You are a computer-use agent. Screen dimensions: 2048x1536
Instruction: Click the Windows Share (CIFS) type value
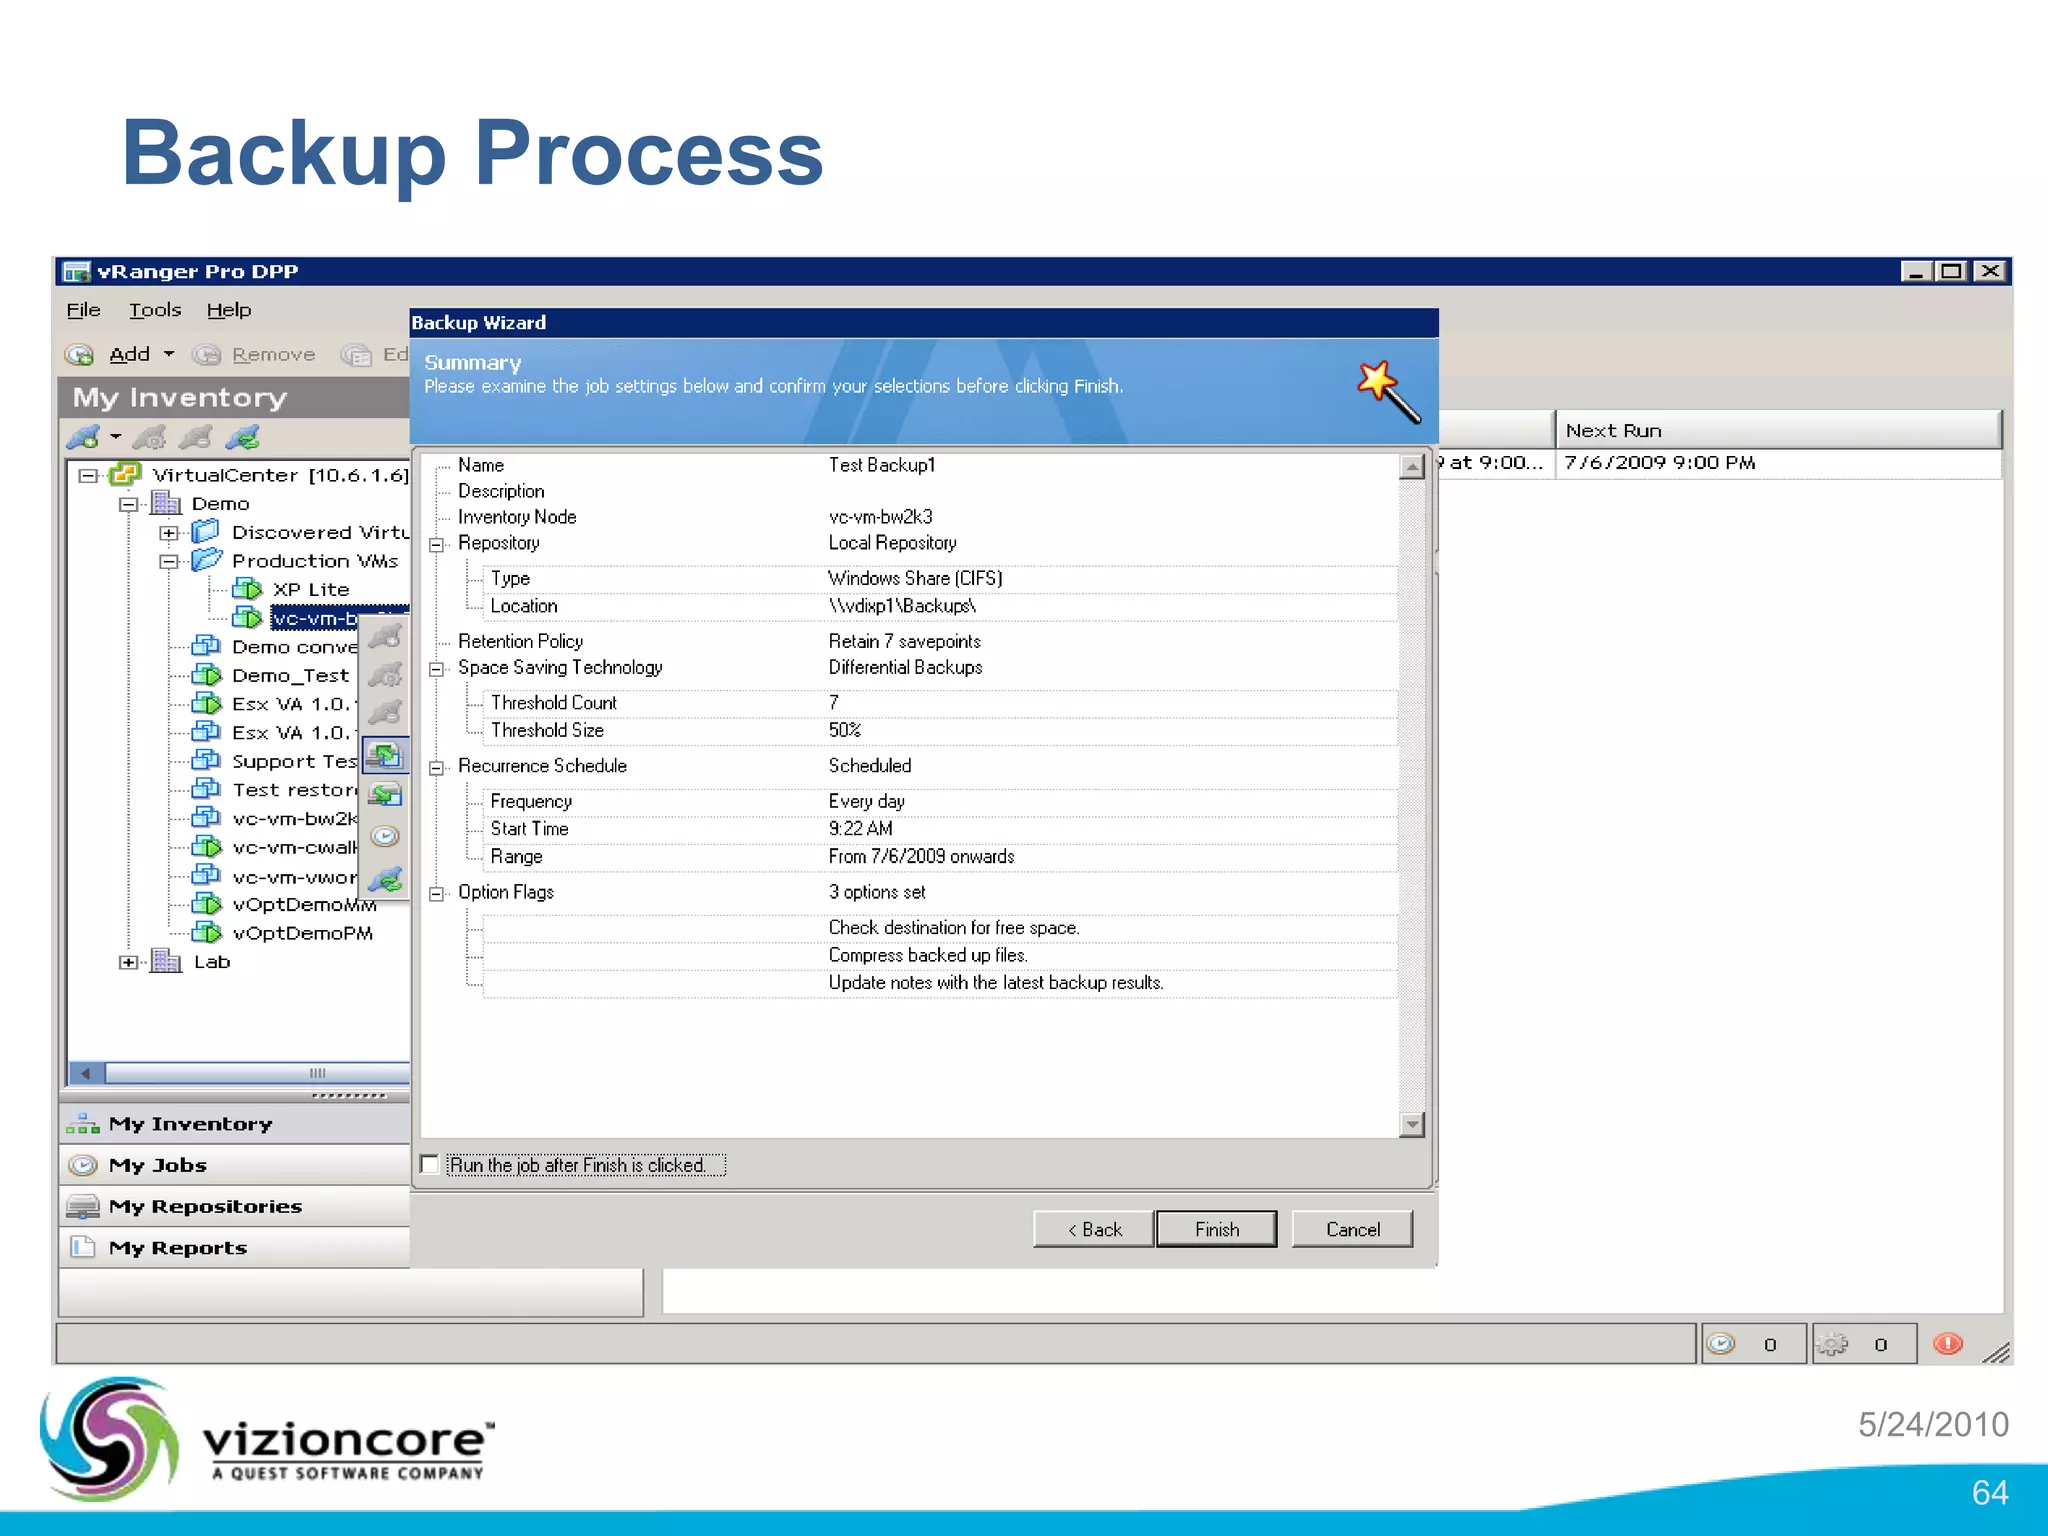915,578
